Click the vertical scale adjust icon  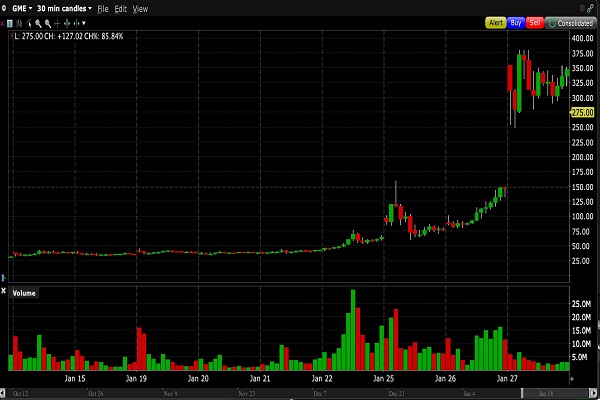click(x=67, y=24)
